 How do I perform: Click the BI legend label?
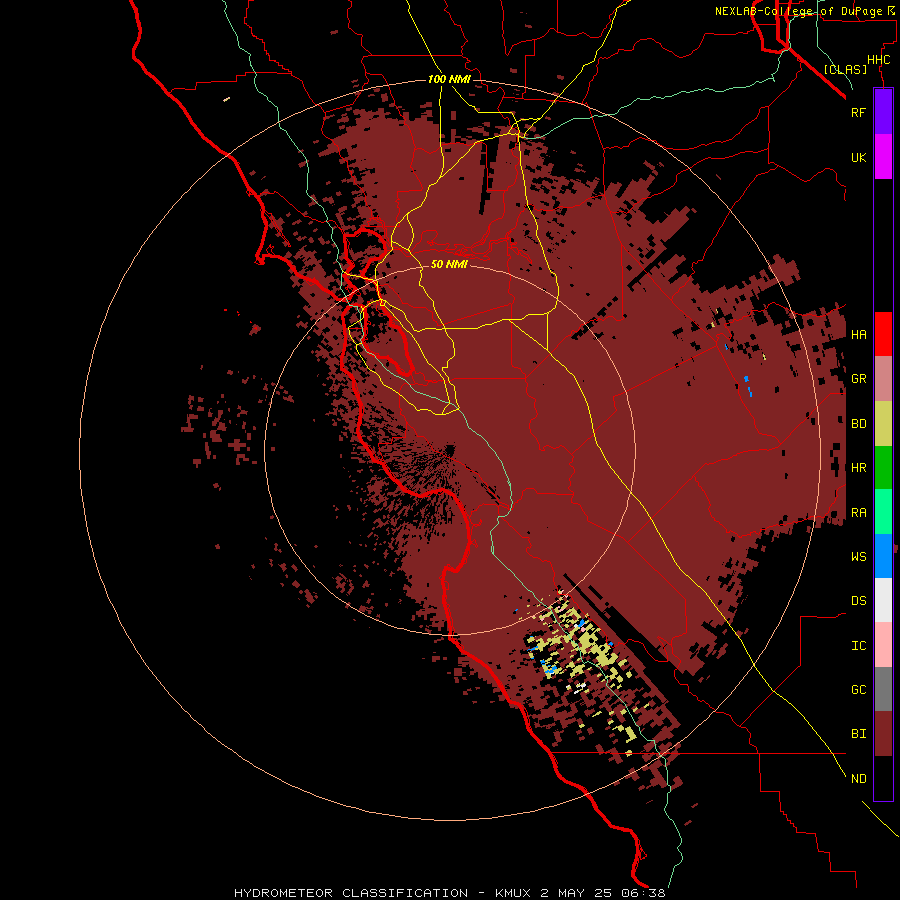[858, 734]
